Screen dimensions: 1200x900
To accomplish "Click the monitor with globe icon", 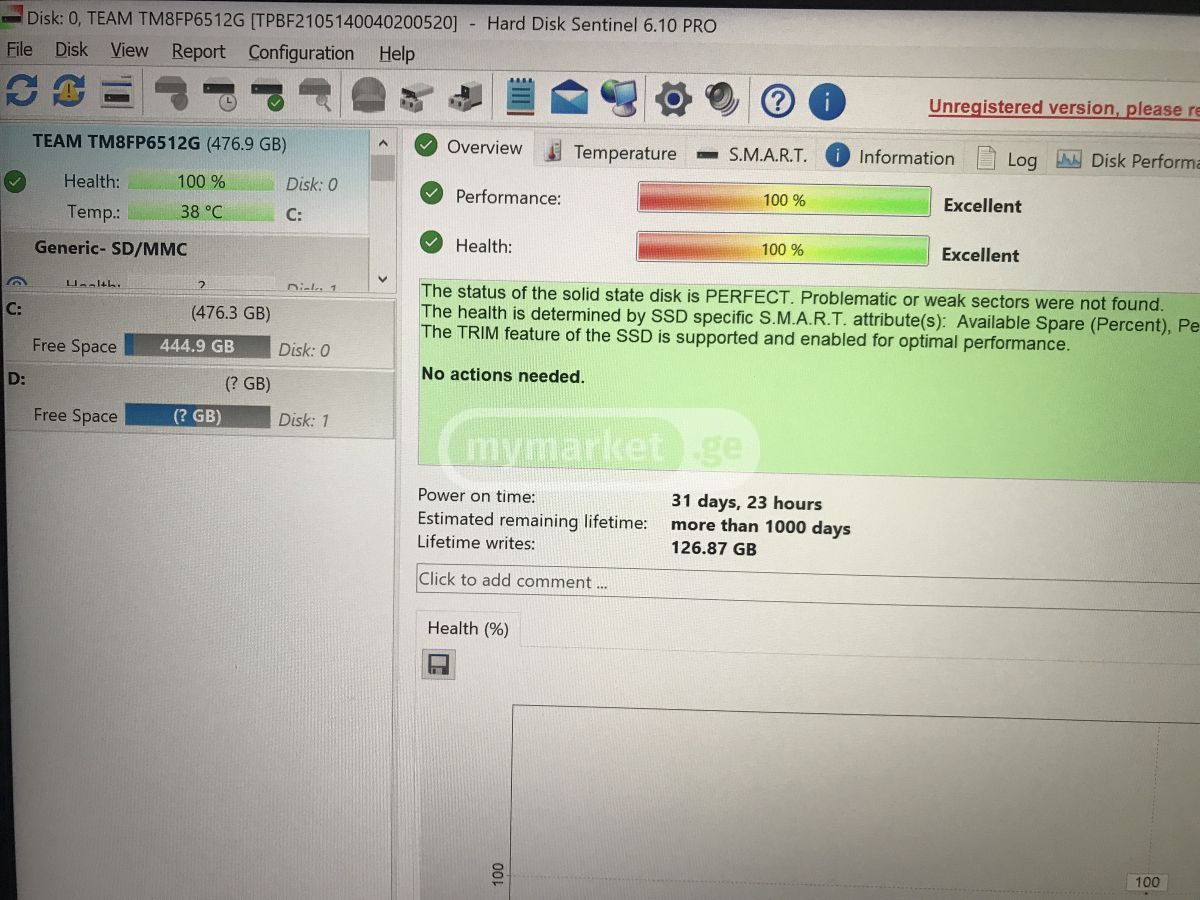I will point(620,98).
